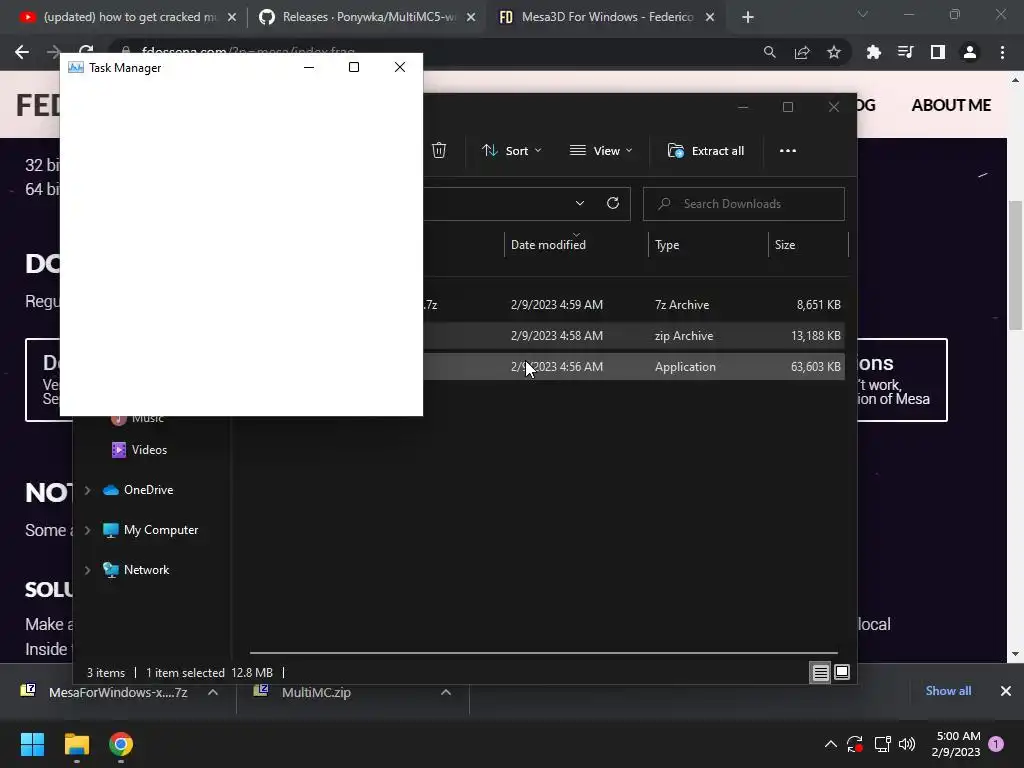Open Chrome's tab search chevron
This screenshot has height=768, width=1024.
pyautogui.click(x=863, y=14)
